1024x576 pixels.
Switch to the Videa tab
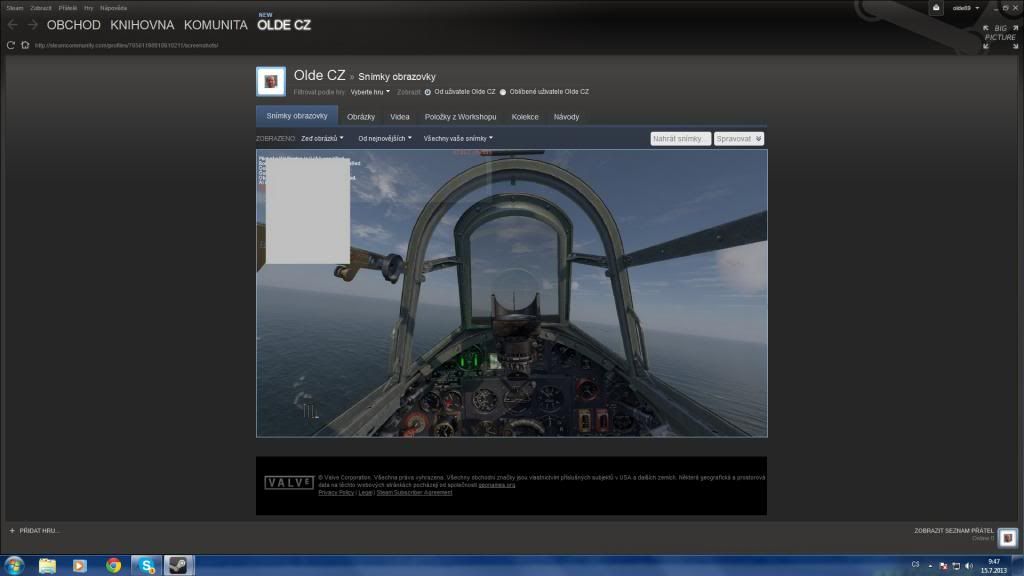pyautogui.click(x=400, y=117)
